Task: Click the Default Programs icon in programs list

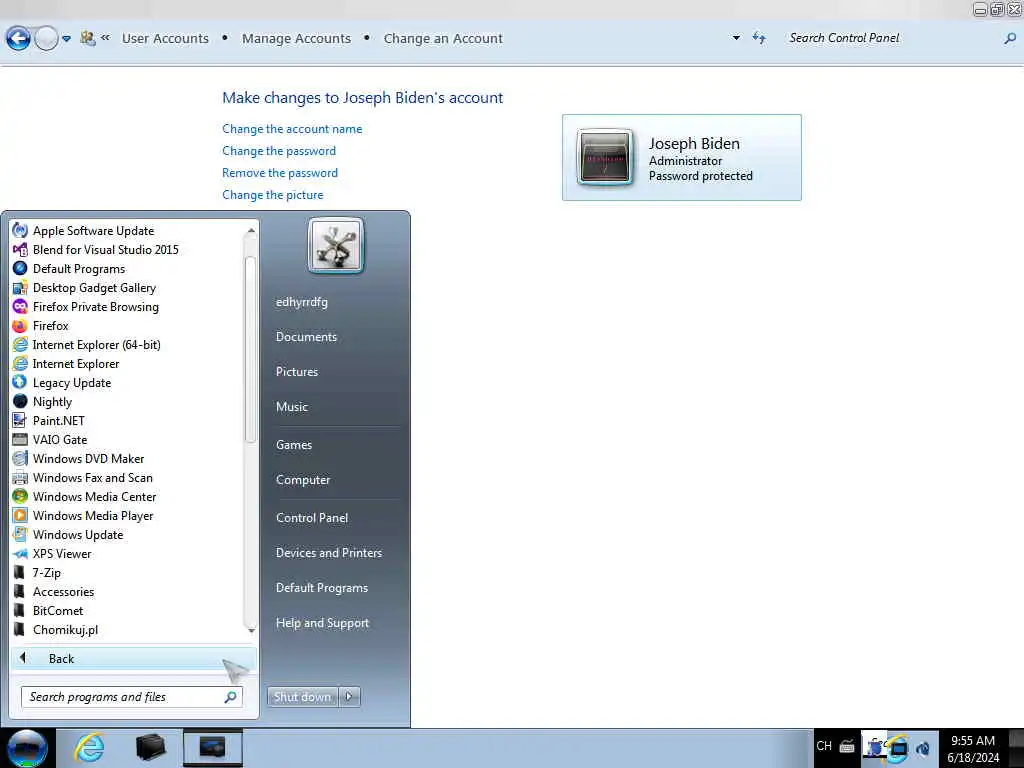Action: tap(20, 268)
